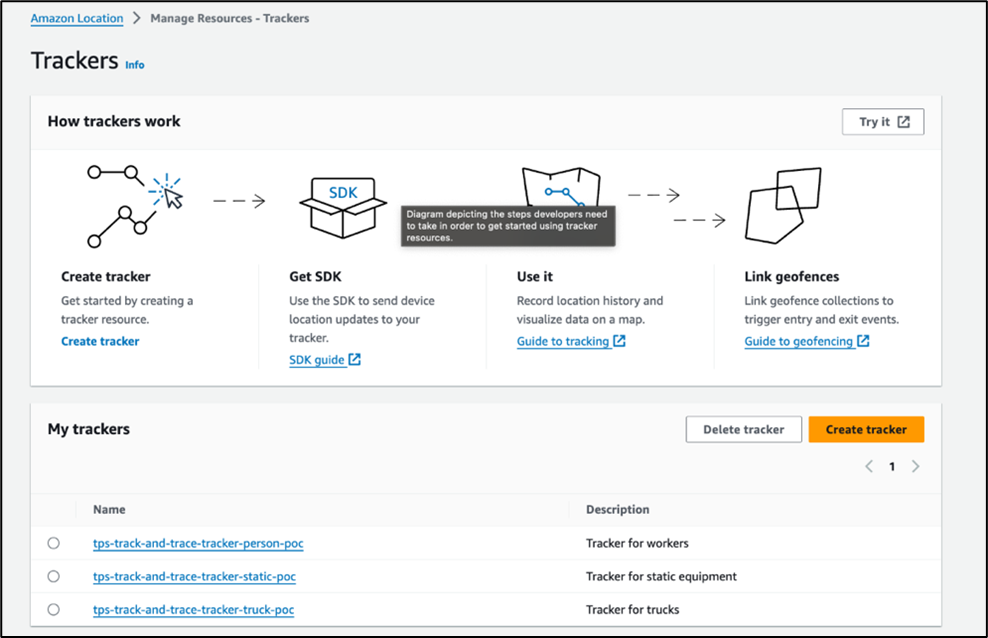Image resolution: width=988 pixels, height=638 pixels.
Task: Click the Delete tracker button
Action: pos(744,430)
